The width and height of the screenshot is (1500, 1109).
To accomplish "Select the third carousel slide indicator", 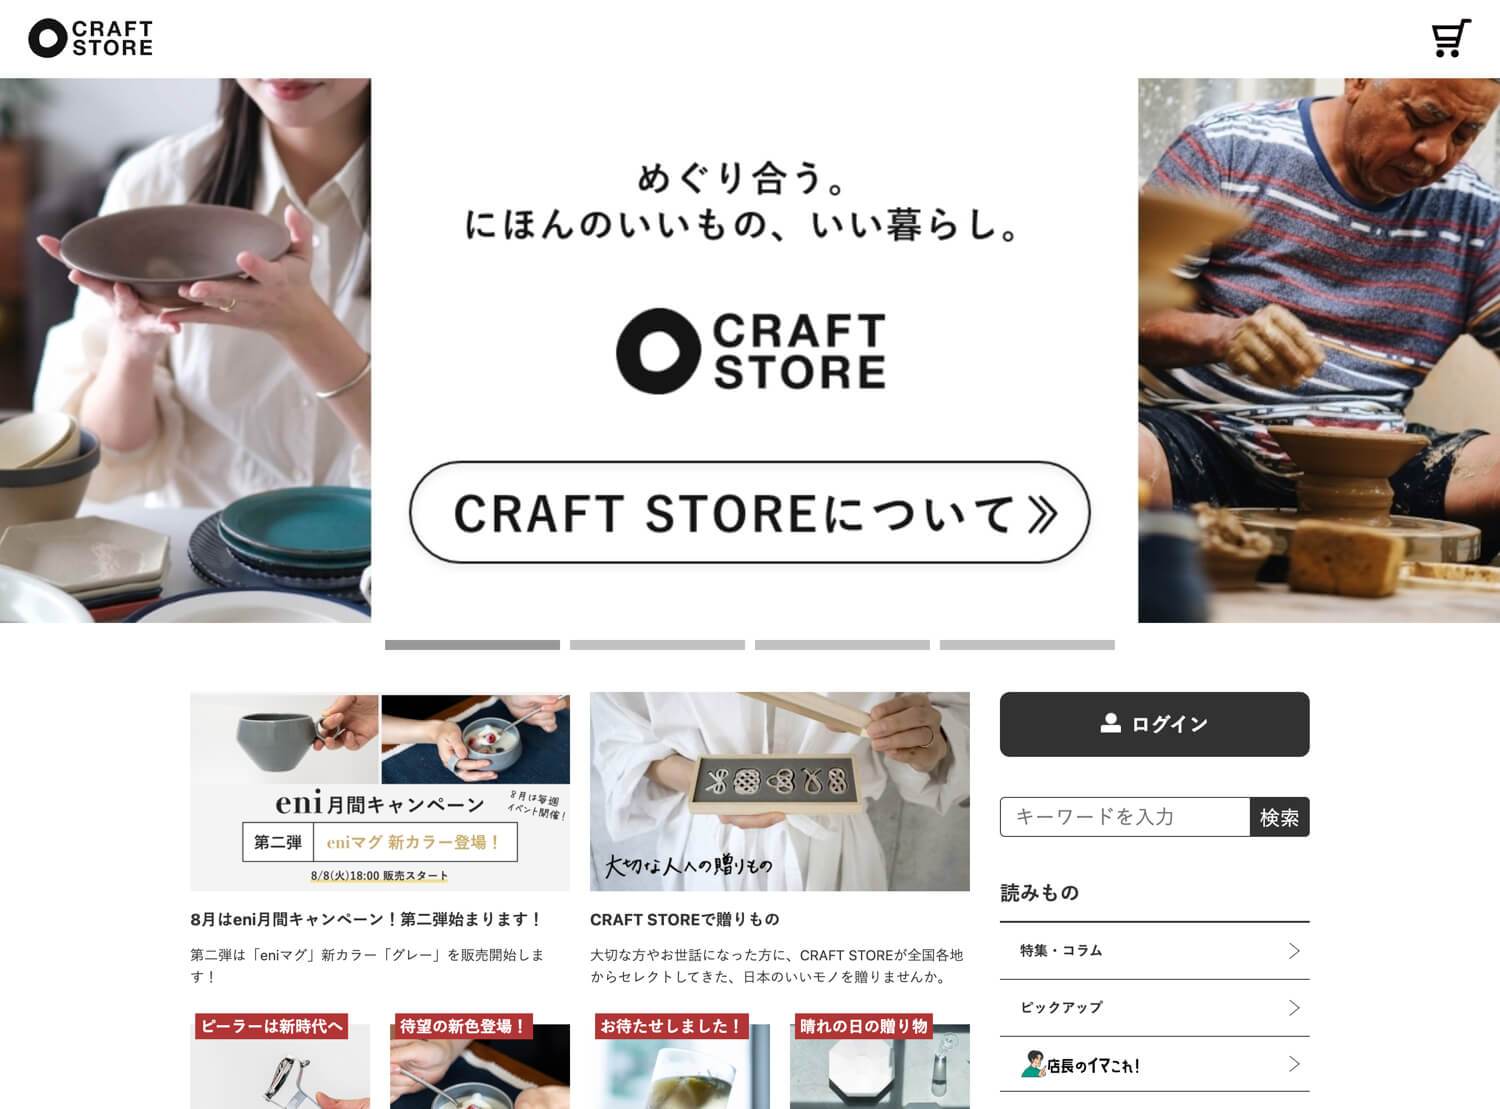I will tap(842, 645).
